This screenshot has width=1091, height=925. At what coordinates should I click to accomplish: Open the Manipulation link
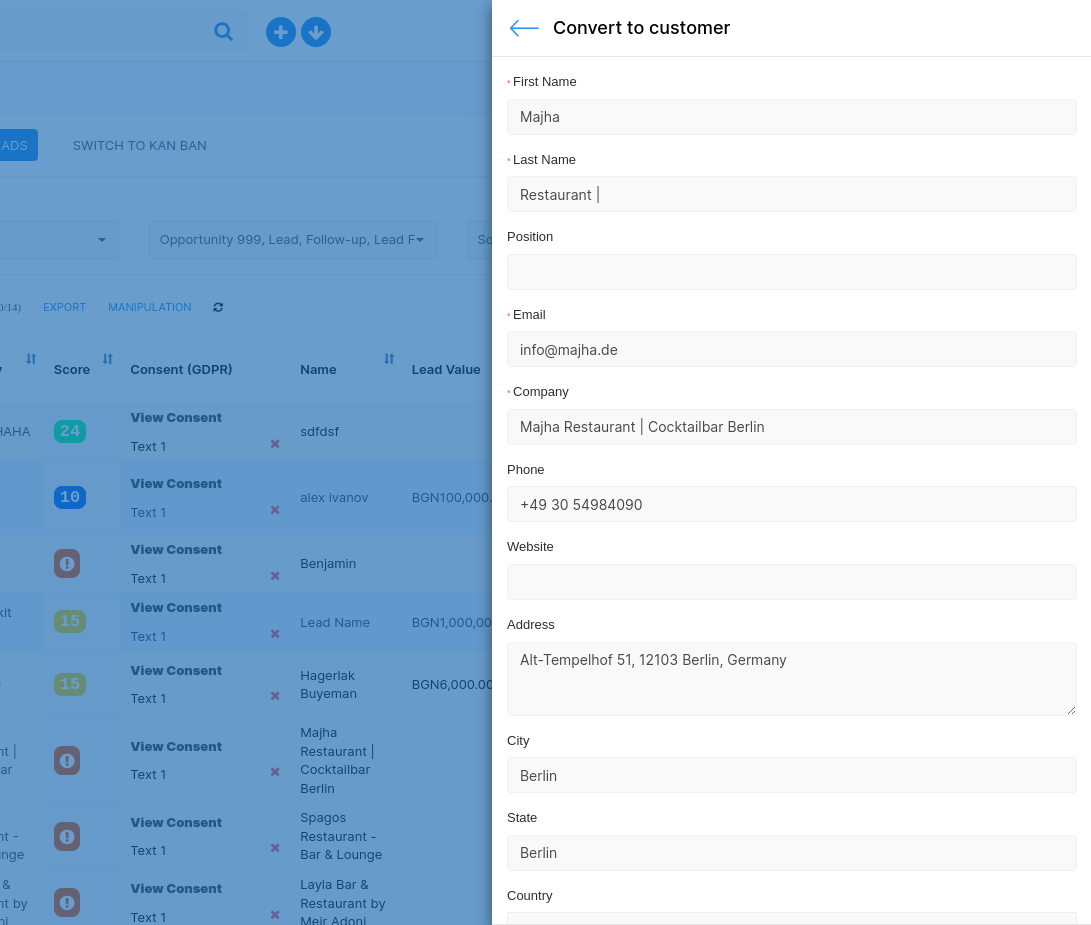coord(150,307)
